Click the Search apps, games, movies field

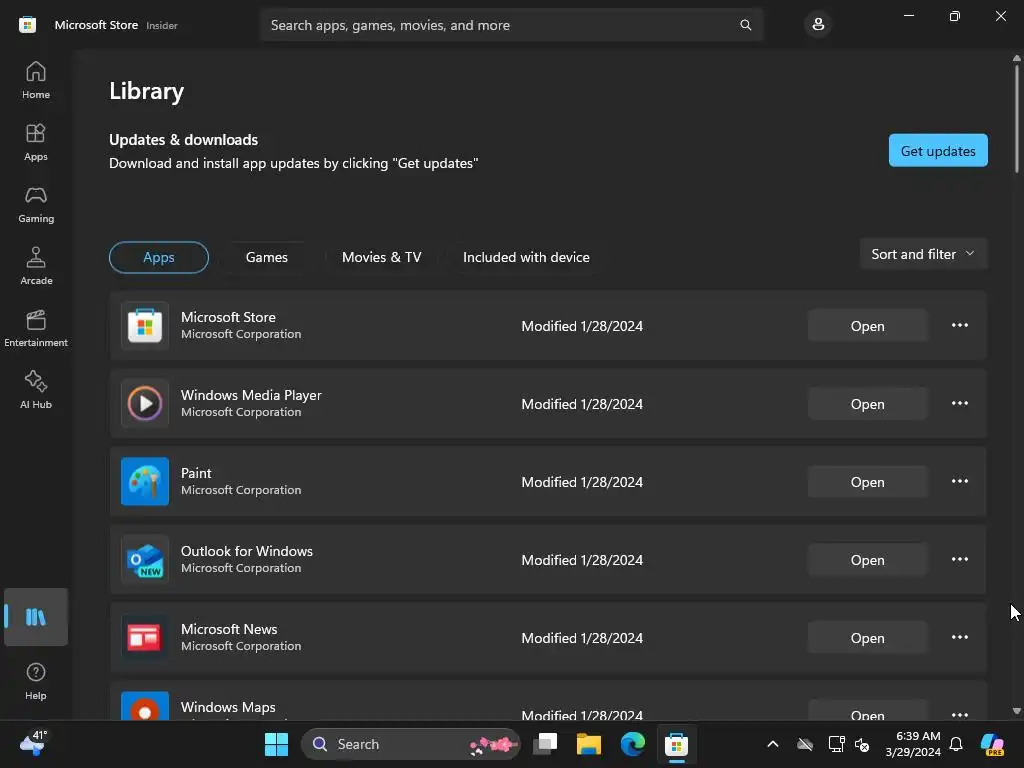511,25
